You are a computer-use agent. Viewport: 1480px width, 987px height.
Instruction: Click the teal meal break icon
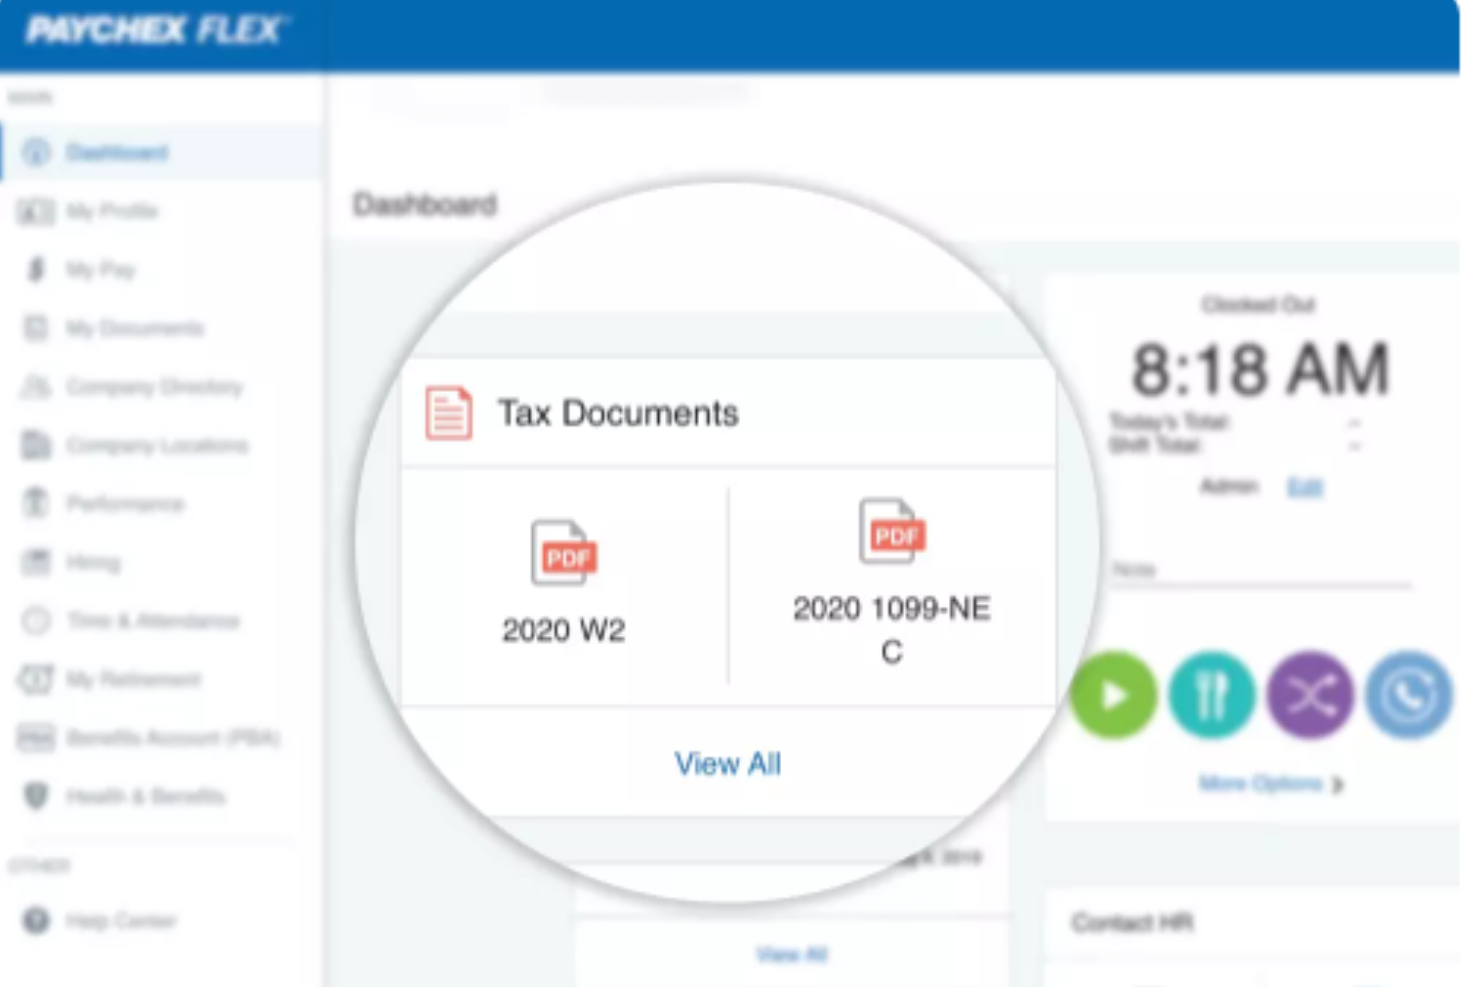tap(1211, 695)
